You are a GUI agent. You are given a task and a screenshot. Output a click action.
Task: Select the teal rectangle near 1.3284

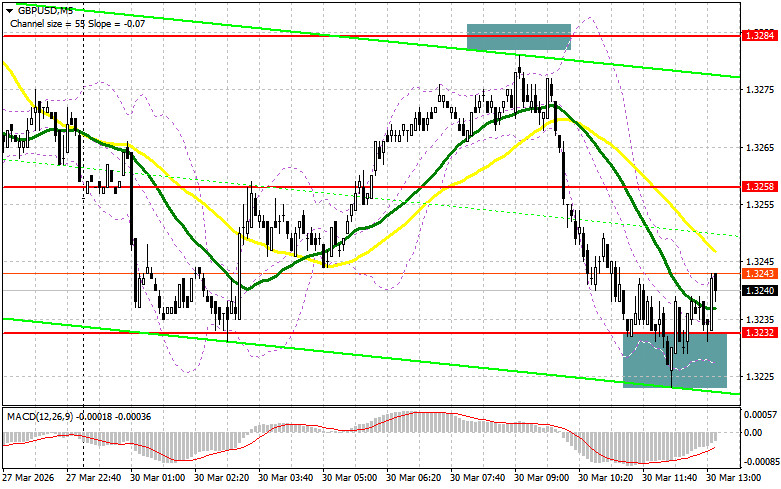click(519, 37)
